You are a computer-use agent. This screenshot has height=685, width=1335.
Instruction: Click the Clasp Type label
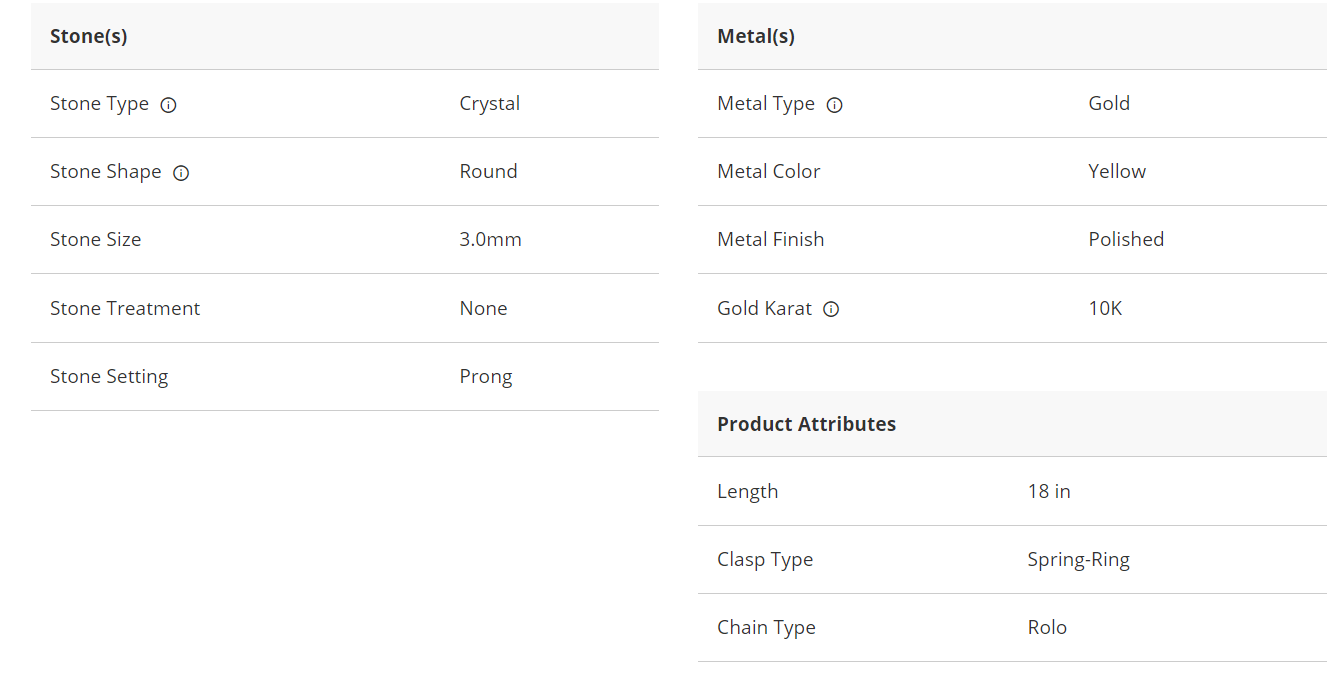765,560
